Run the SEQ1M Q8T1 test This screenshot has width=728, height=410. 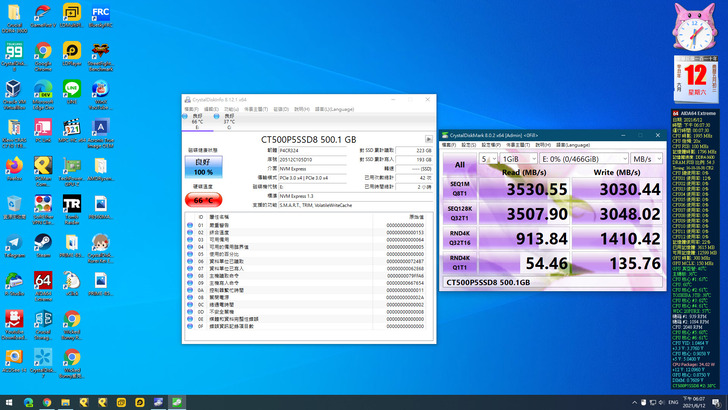pos(460,189)
